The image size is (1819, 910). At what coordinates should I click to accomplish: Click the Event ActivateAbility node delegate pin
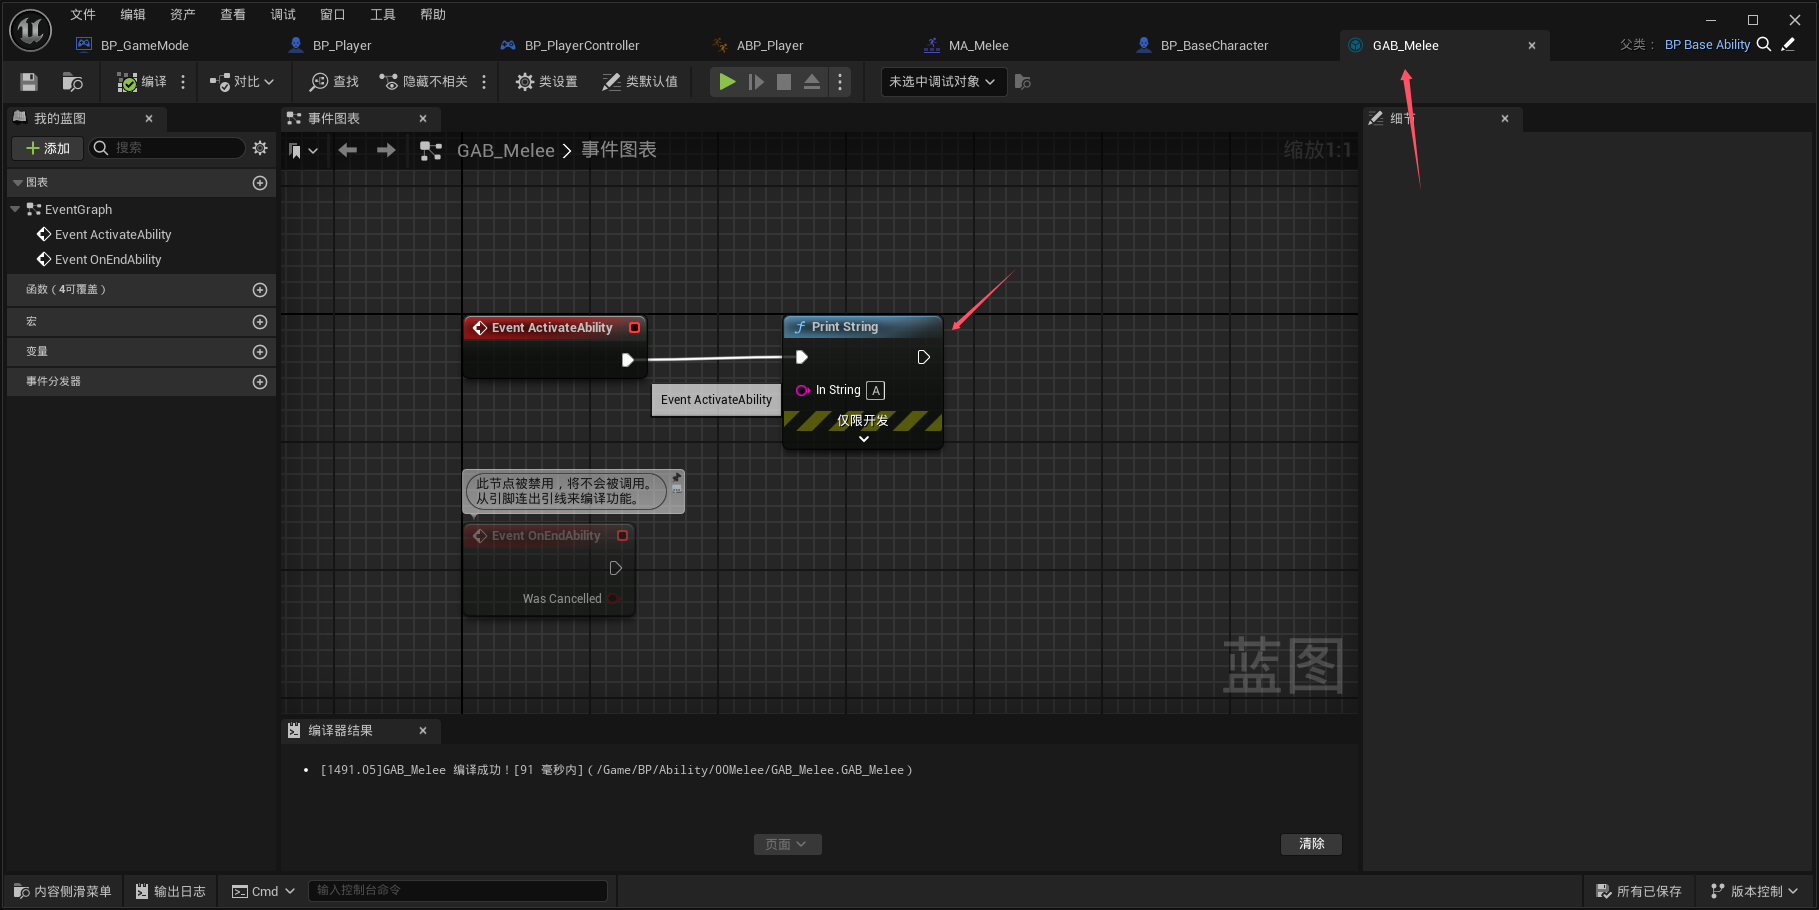point(634,327)
